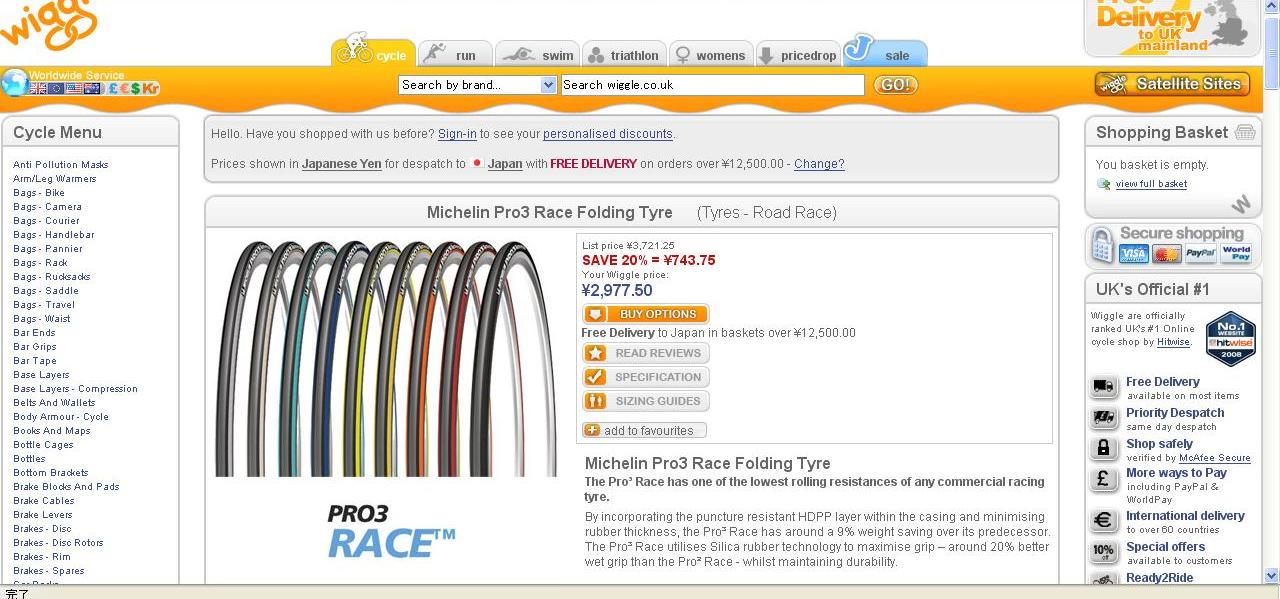Select the UK flag icon
Viewport: 1280px width, 599px height.
click(38, 88)
